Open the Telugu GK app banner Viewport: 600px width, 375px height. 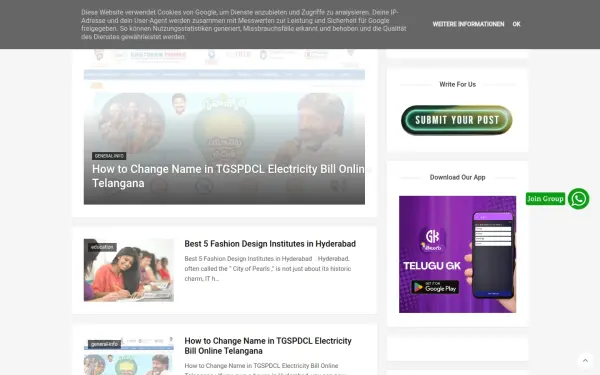click(x=457, y=254)
